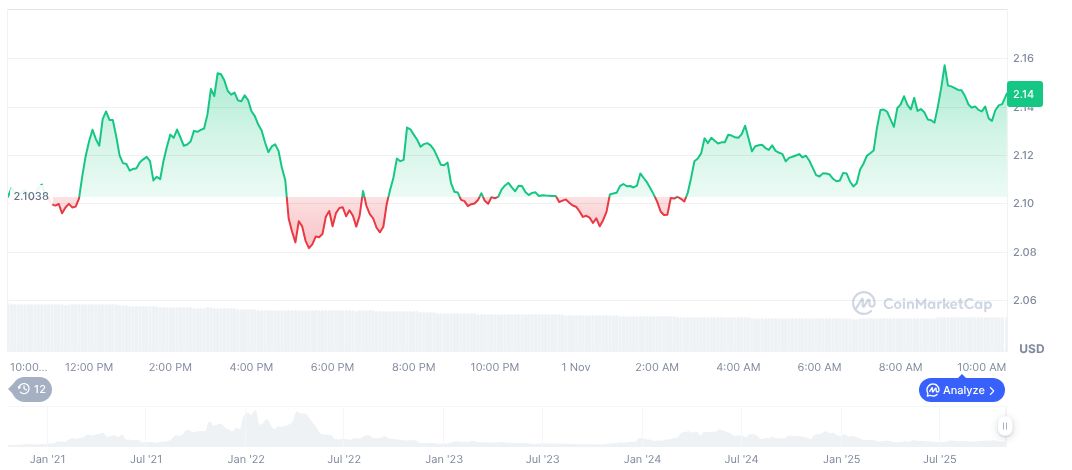Click the range navigator handle at the right edge
Image resolution: width=1072 pixels, height=470 pixels.
point(1004,427)
